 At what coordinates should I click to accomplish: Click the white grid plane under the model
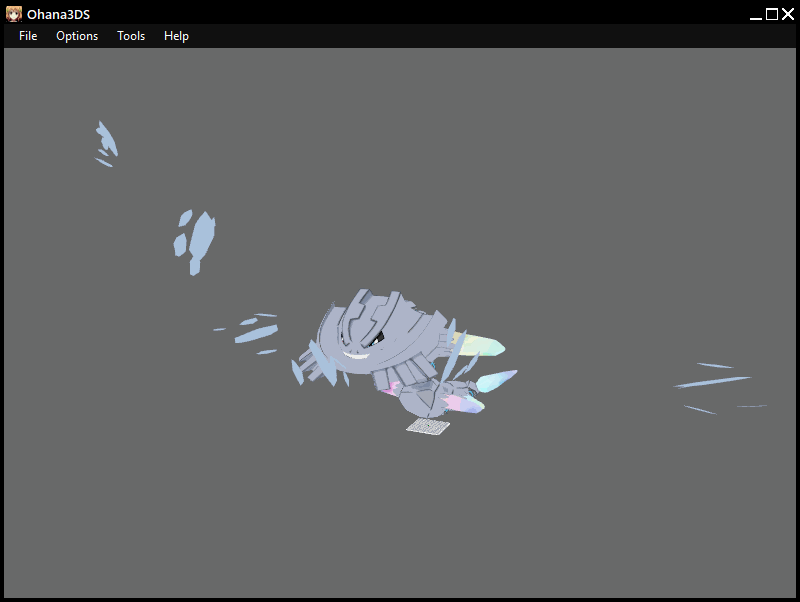pyautogui.click(x=428, y=426)
